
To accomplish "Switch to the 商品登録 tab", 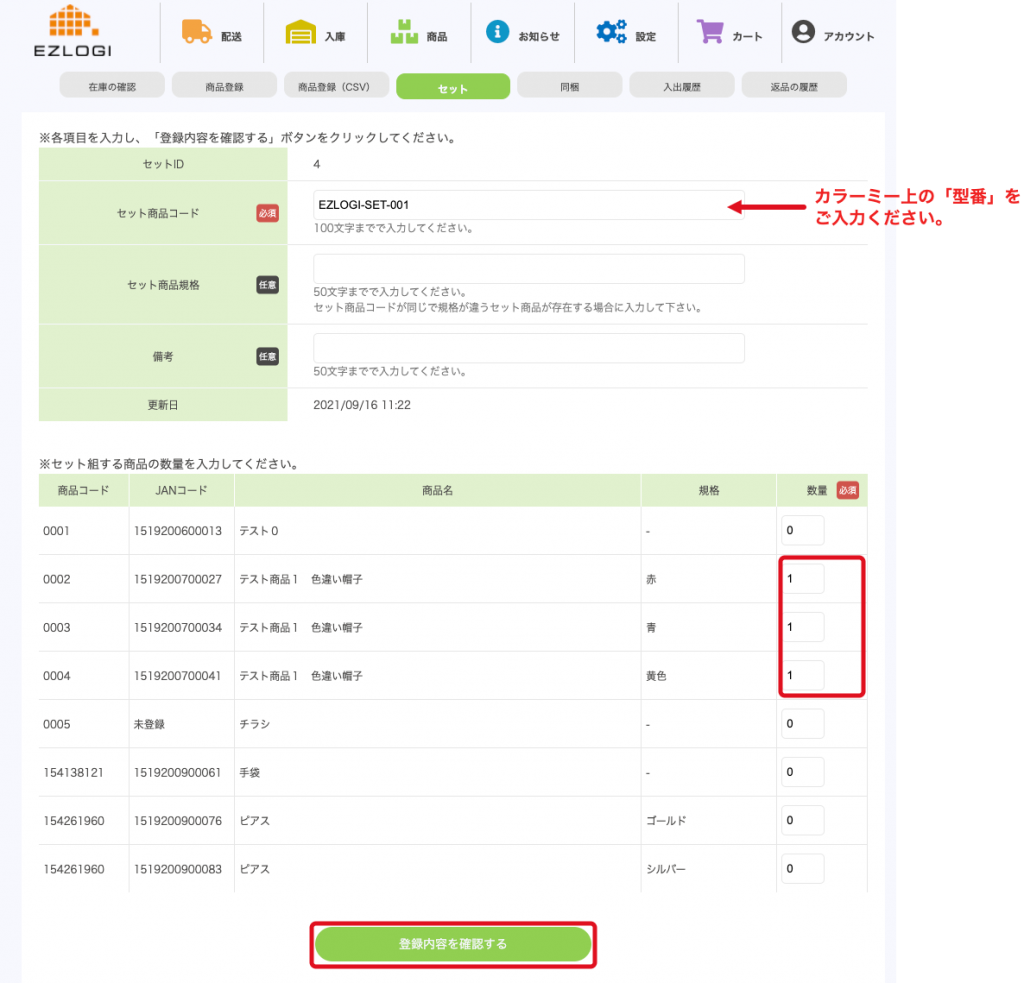I will [224, 87].
